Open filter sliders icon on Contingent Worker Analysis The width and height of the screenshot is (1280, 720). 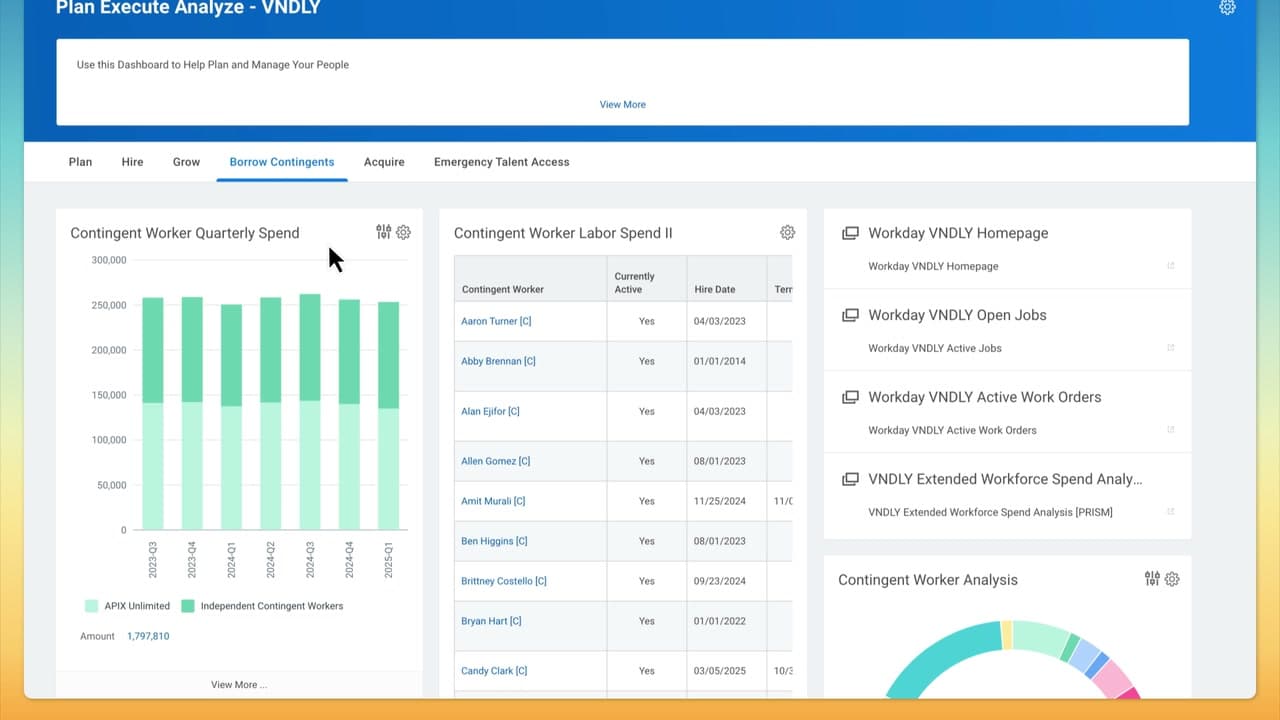coord(1152,579)
